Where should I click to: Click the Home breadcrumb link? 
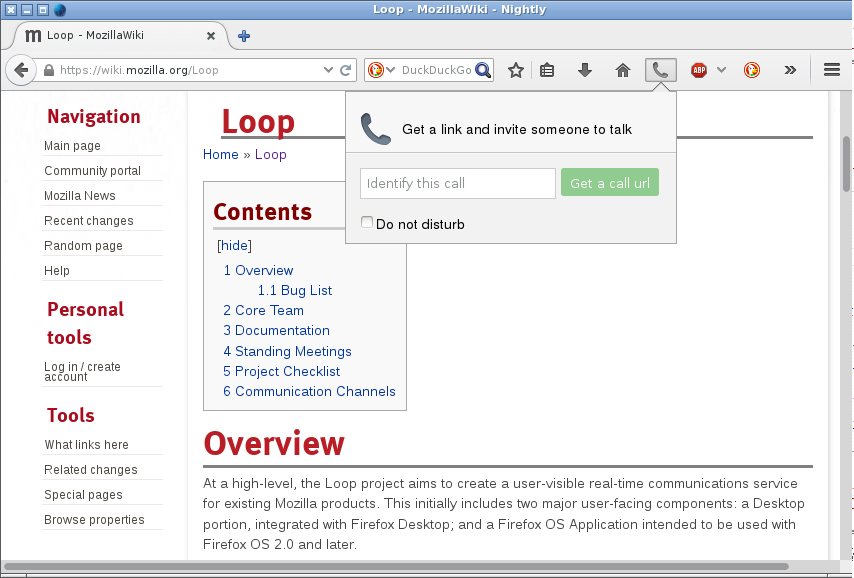(x=221, y=155)
